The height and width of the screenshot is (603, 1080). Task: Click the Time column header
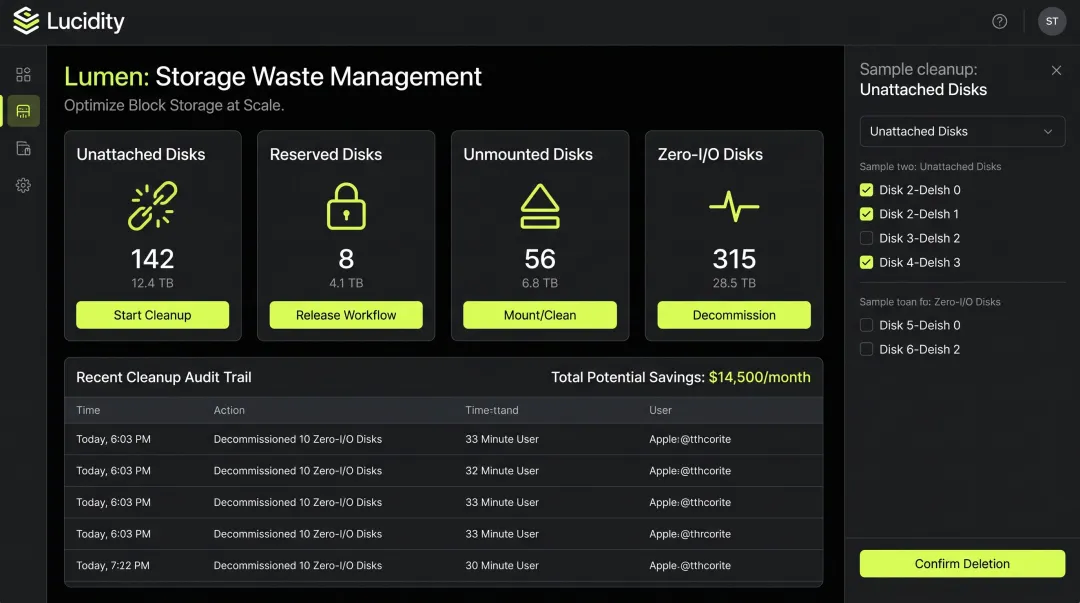click(x=88, y=410)
